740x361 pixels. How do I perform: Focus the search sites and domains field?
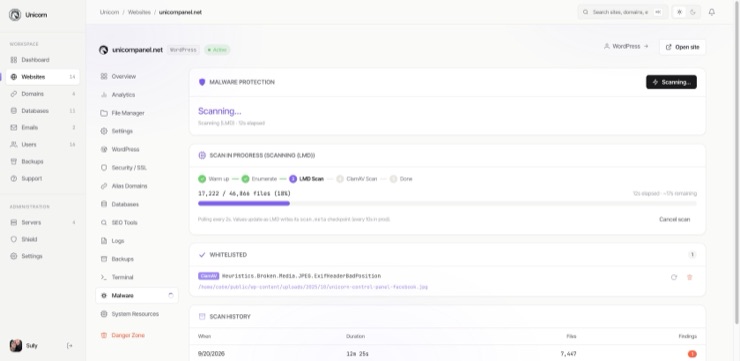click(622, 12)
